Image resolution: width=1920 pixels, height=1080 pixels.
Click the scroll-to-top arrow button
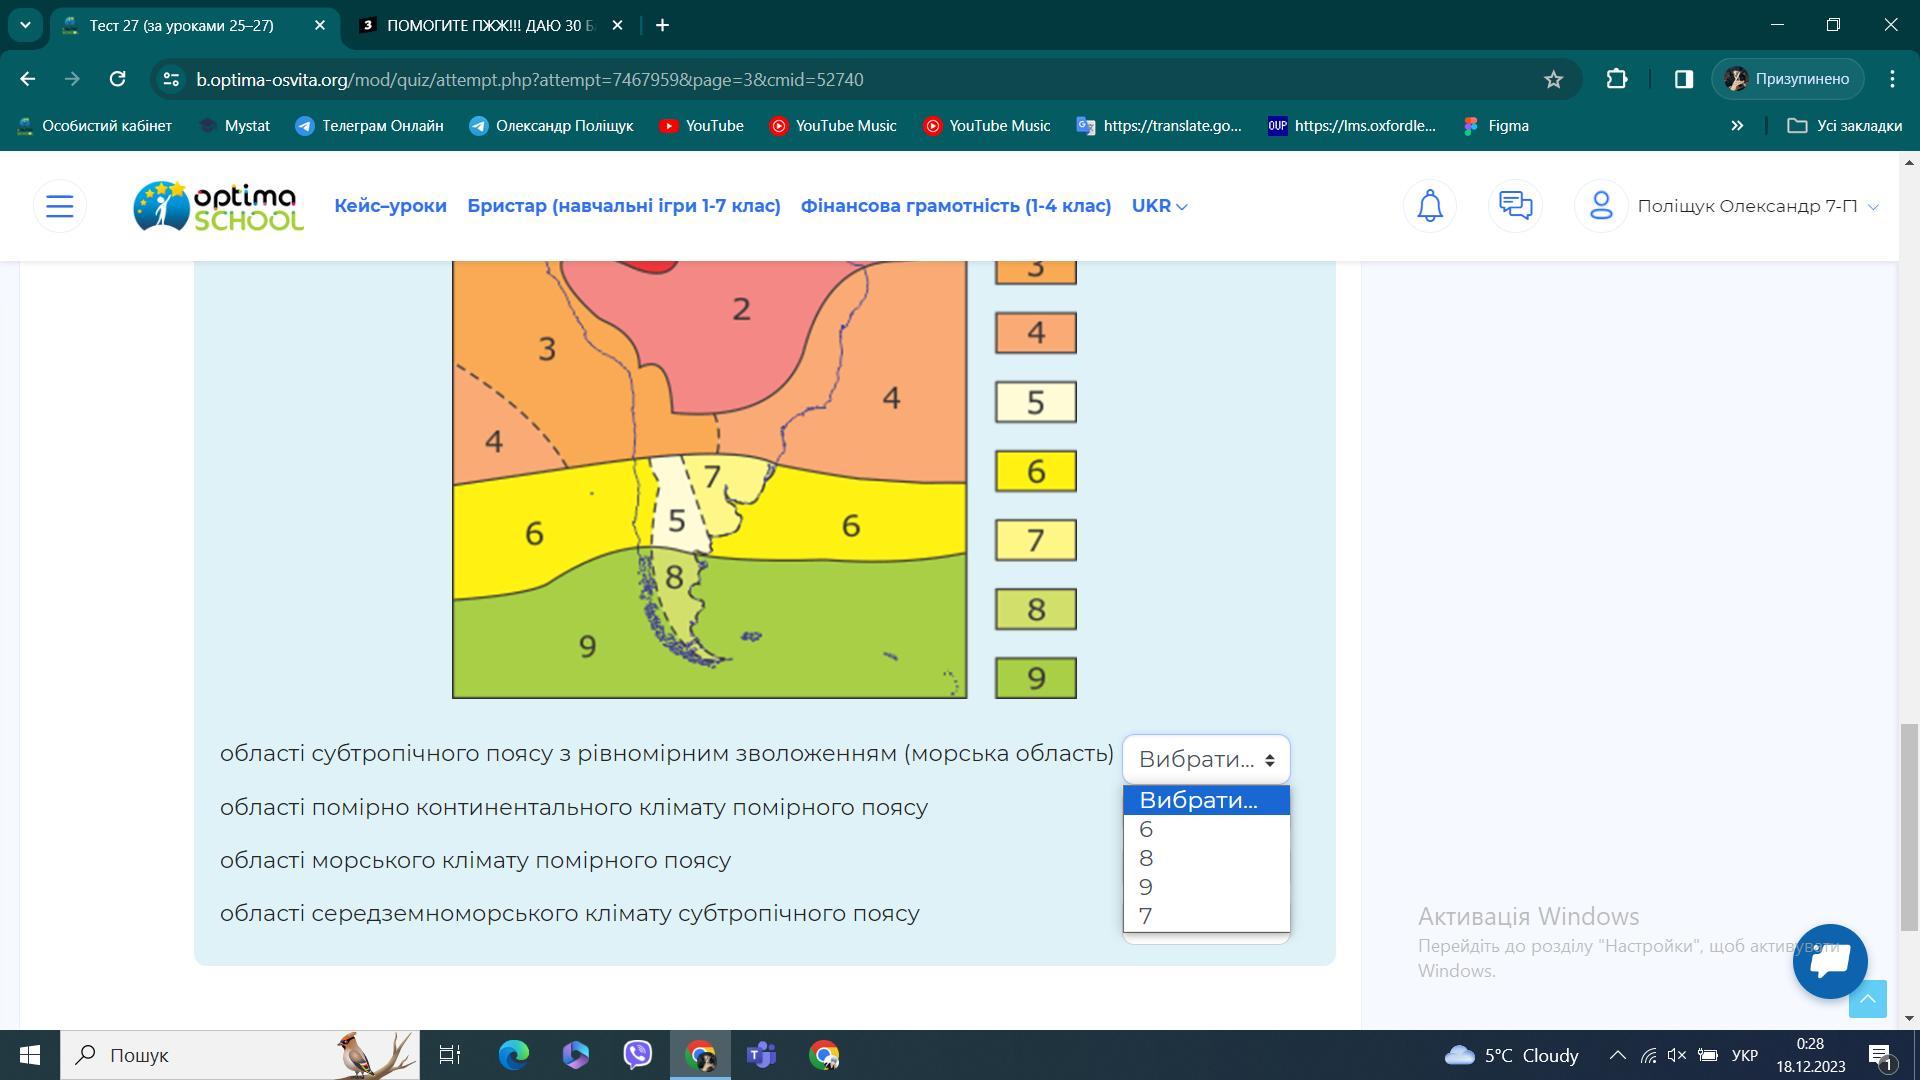click(x=1867, y=999)
